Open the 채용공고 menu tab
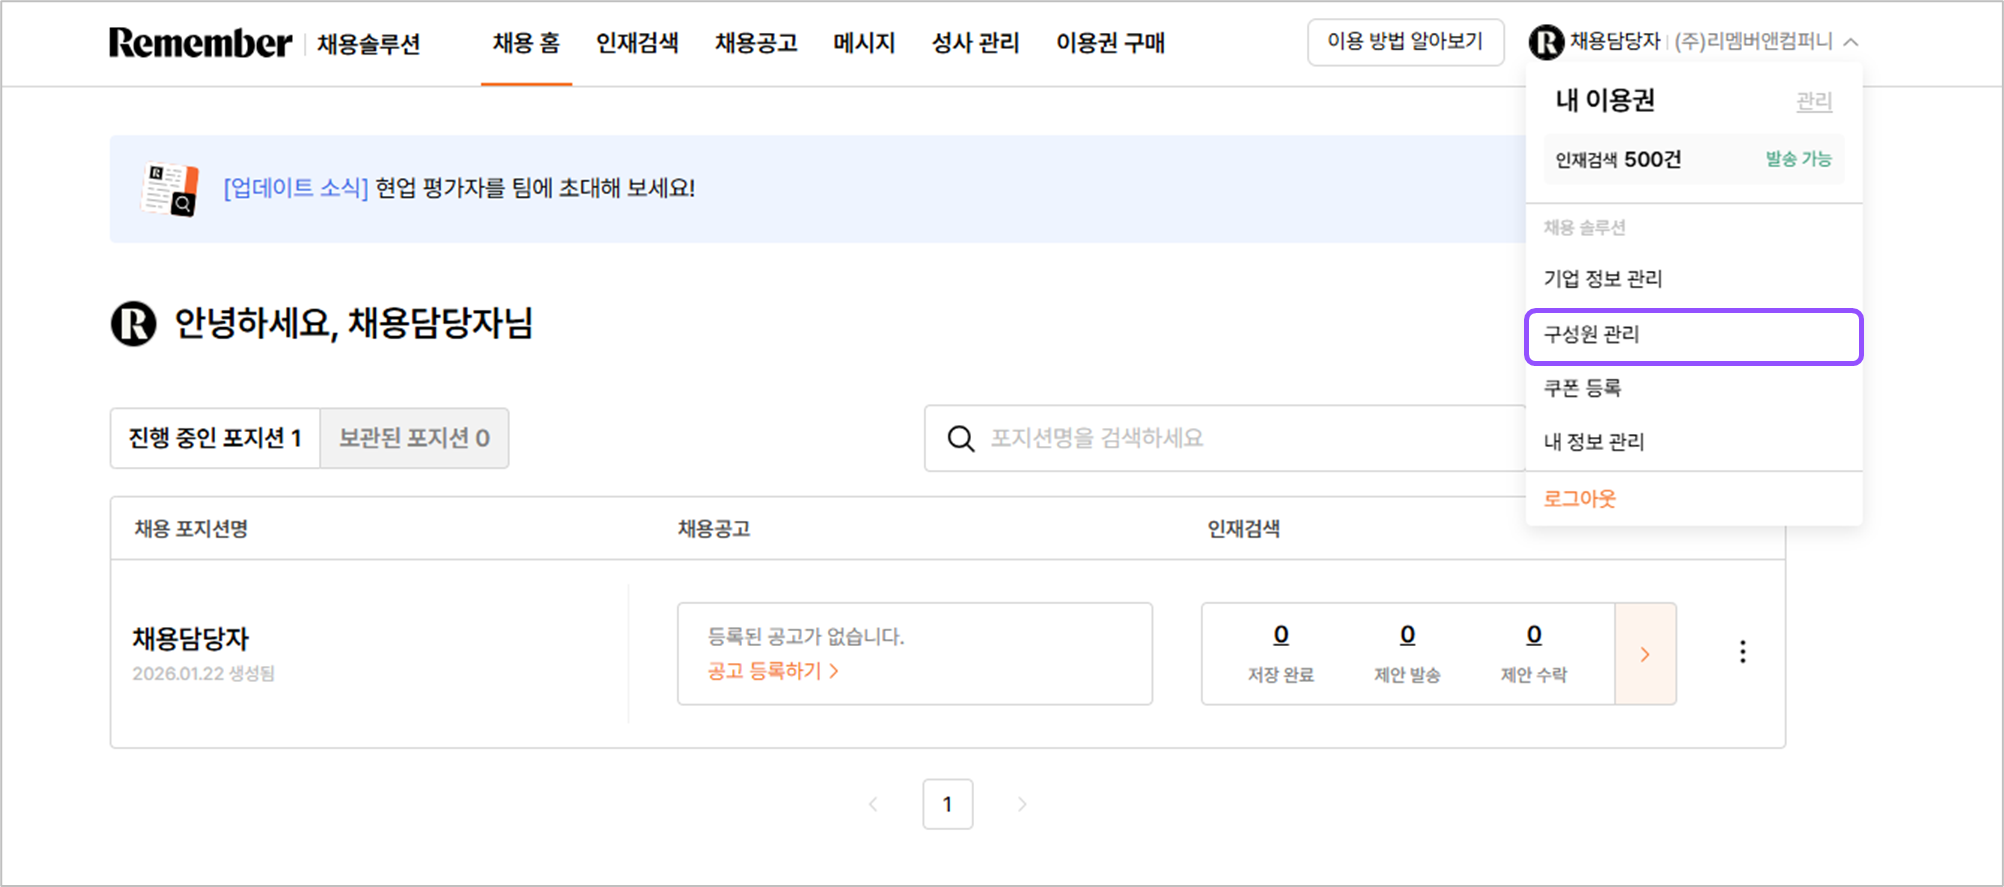2004x887 pixels. click(756, 43)
